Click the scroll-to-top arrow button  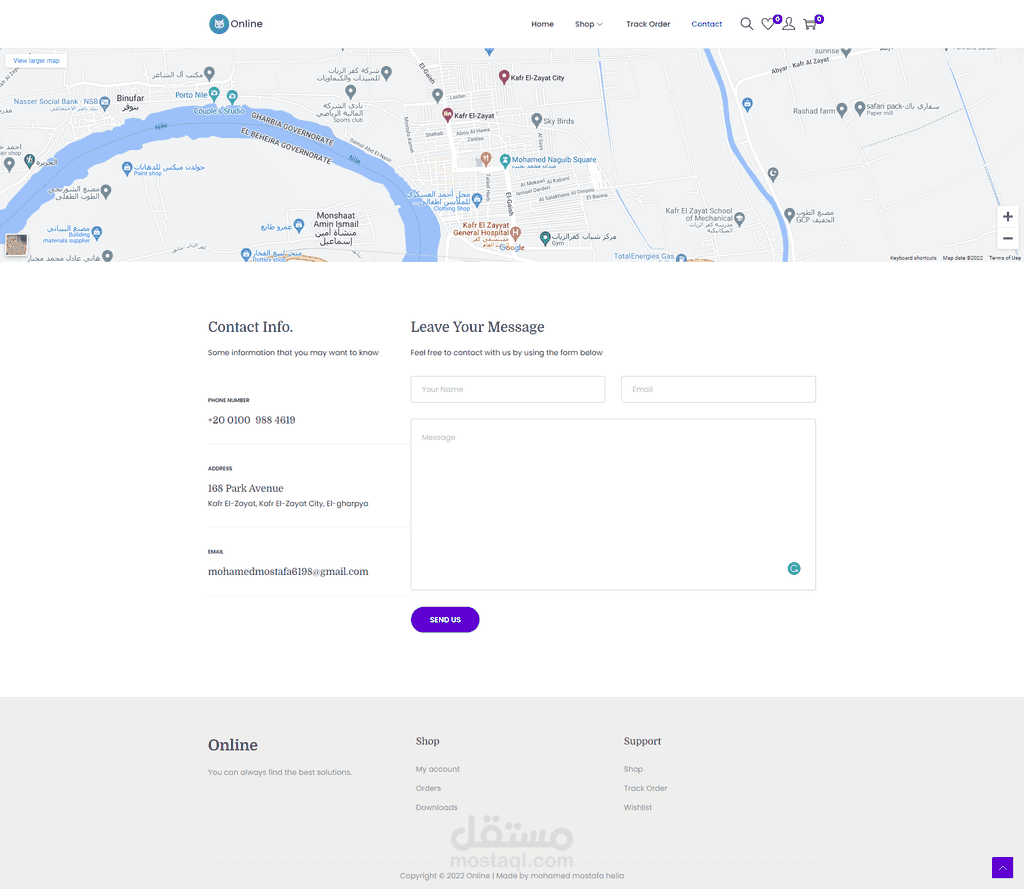point(1002,867)
